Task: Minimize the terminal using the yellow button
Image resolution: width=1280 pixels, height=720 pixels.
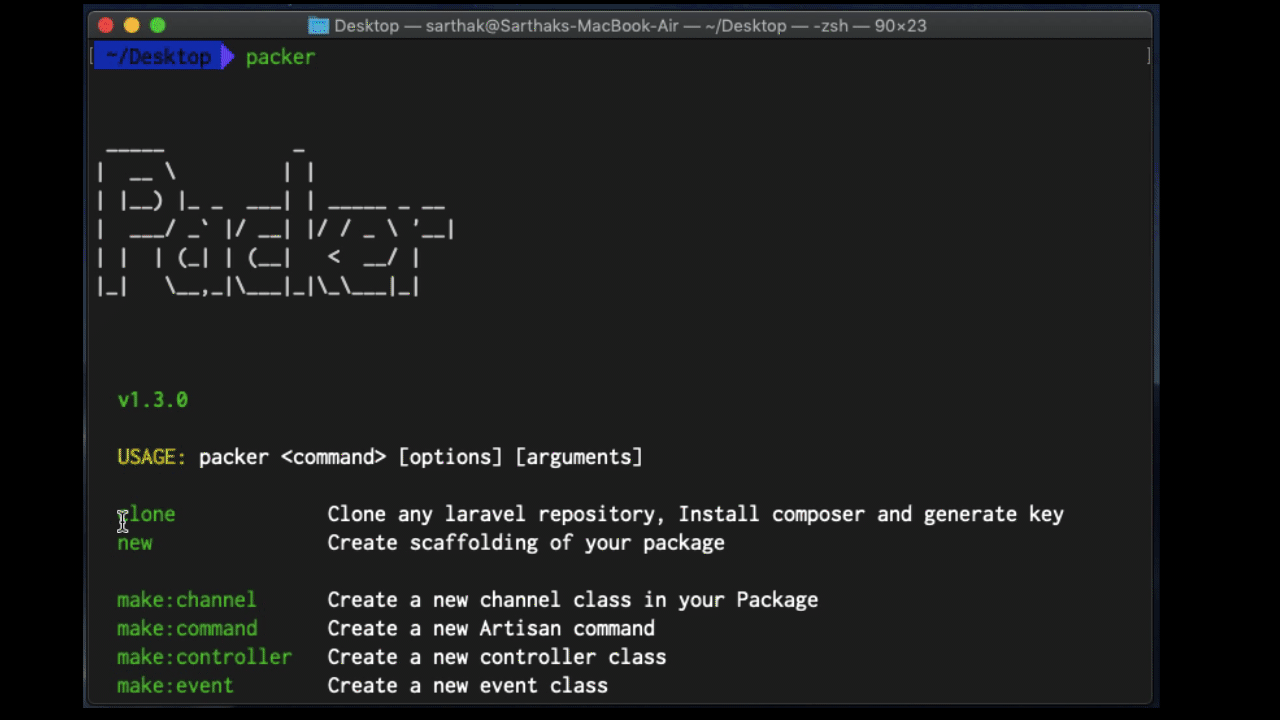Action: [132, 25]
